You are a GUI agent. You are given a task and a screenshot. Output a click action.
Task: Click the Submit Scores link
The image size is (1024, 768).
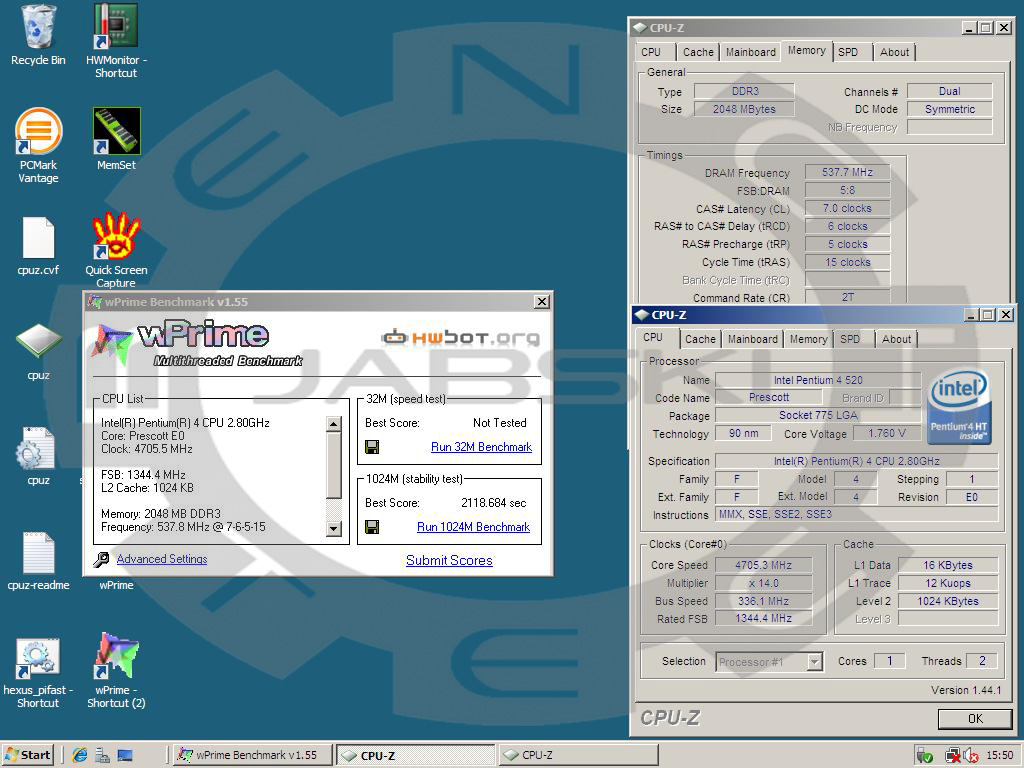pos(449,560)
